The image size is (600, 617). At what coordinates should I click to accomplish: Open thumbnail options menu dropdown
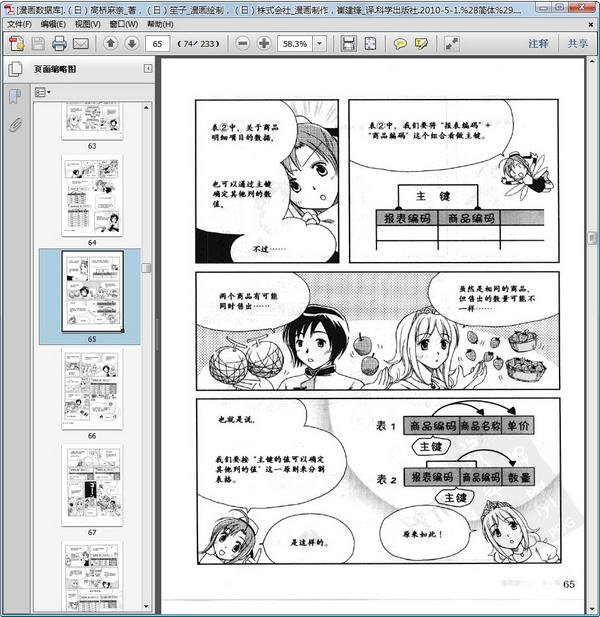pos(43,92)
